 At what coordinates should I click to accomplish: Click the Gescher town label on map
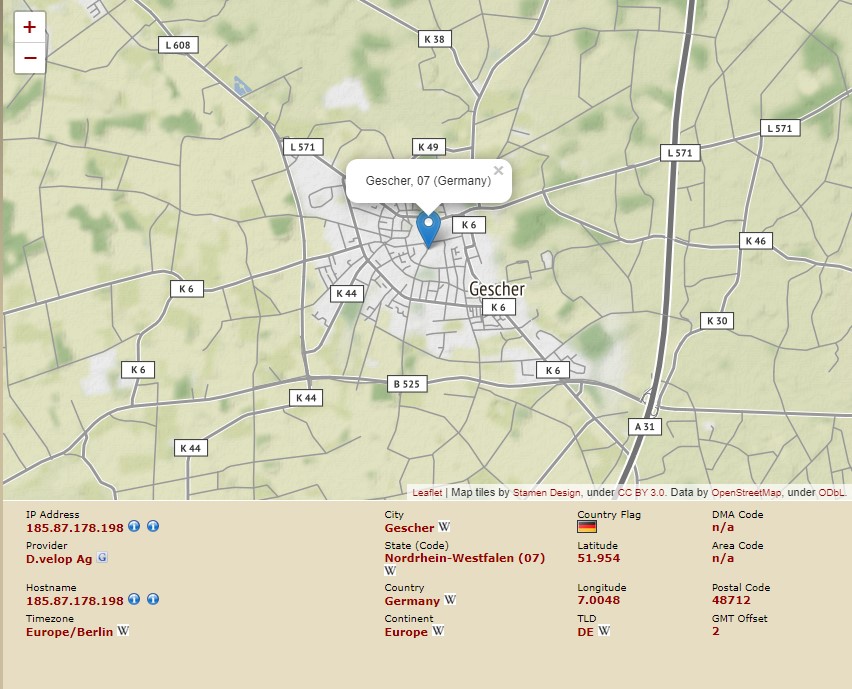click(497, 289)
